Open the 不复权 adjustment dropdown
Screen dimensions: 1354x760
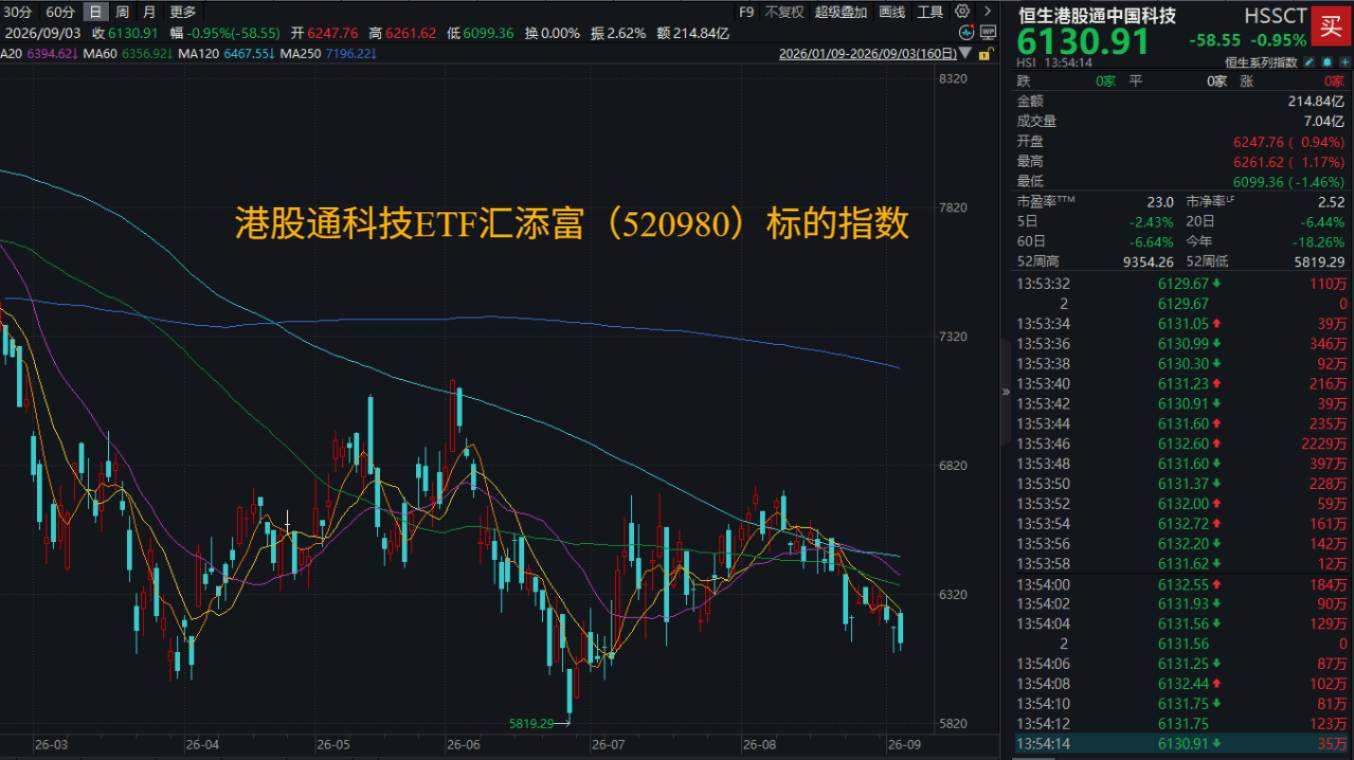pyautogui.click(x=784, y=12)
